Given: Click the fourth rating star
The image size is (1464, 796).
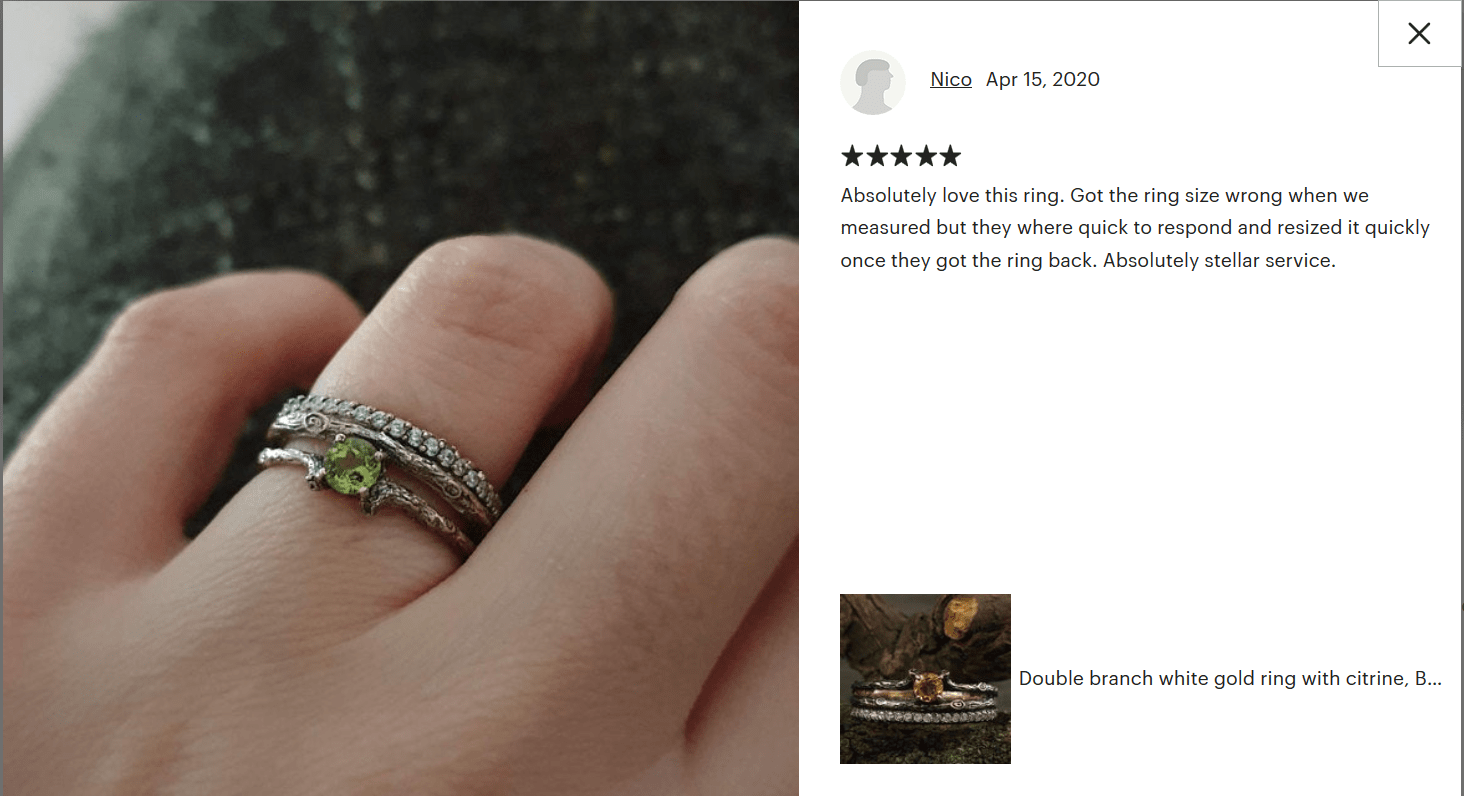Looking at the screenshot, I should [x=926, y=156].
